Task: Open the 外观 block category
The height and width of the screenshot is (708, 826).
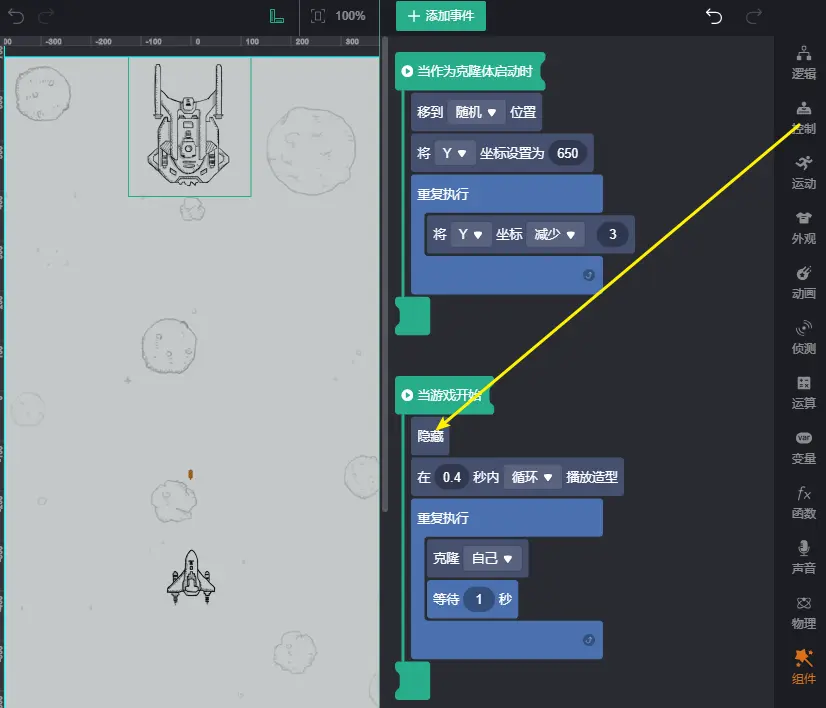Action: 803,228
